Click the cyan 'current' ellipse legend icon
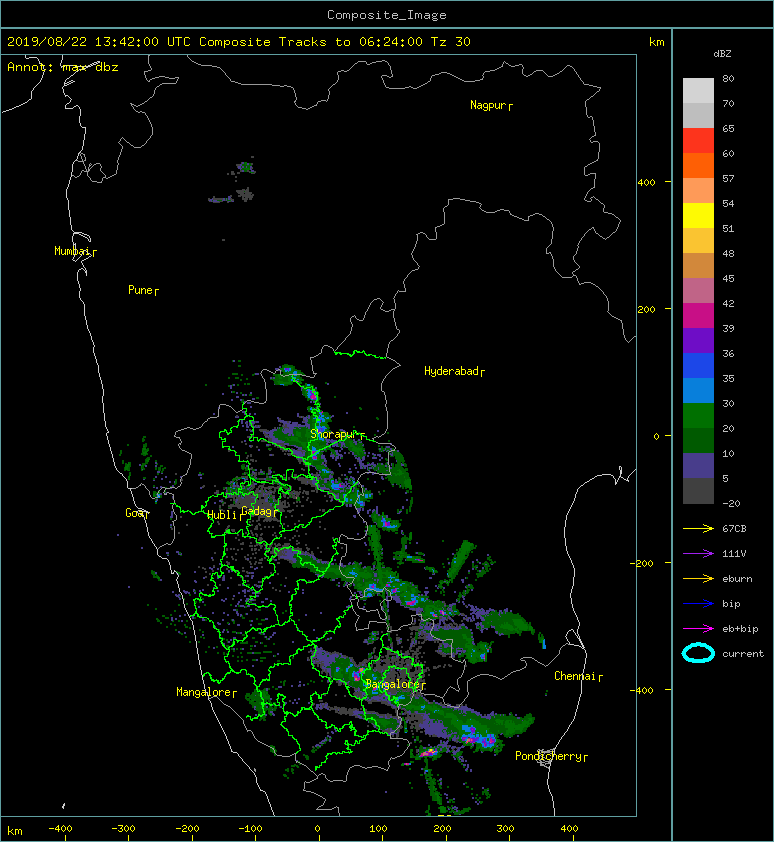 (x=698, y=653)
